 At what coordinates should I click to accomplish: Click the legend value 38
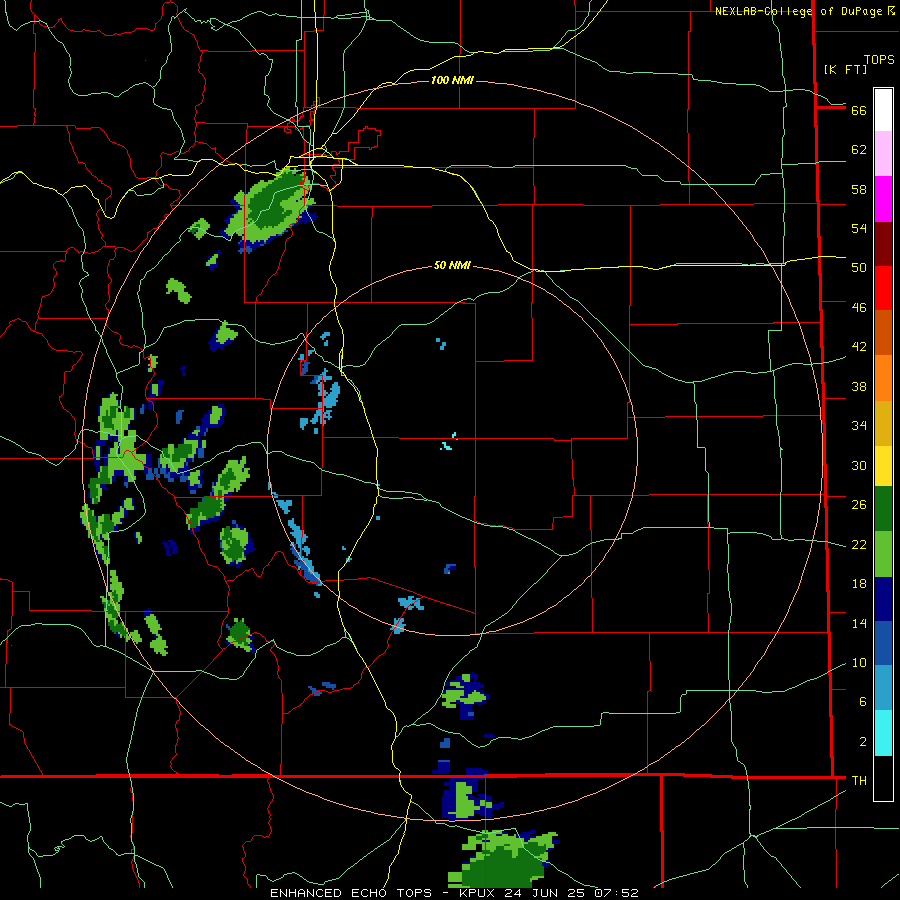859,386
